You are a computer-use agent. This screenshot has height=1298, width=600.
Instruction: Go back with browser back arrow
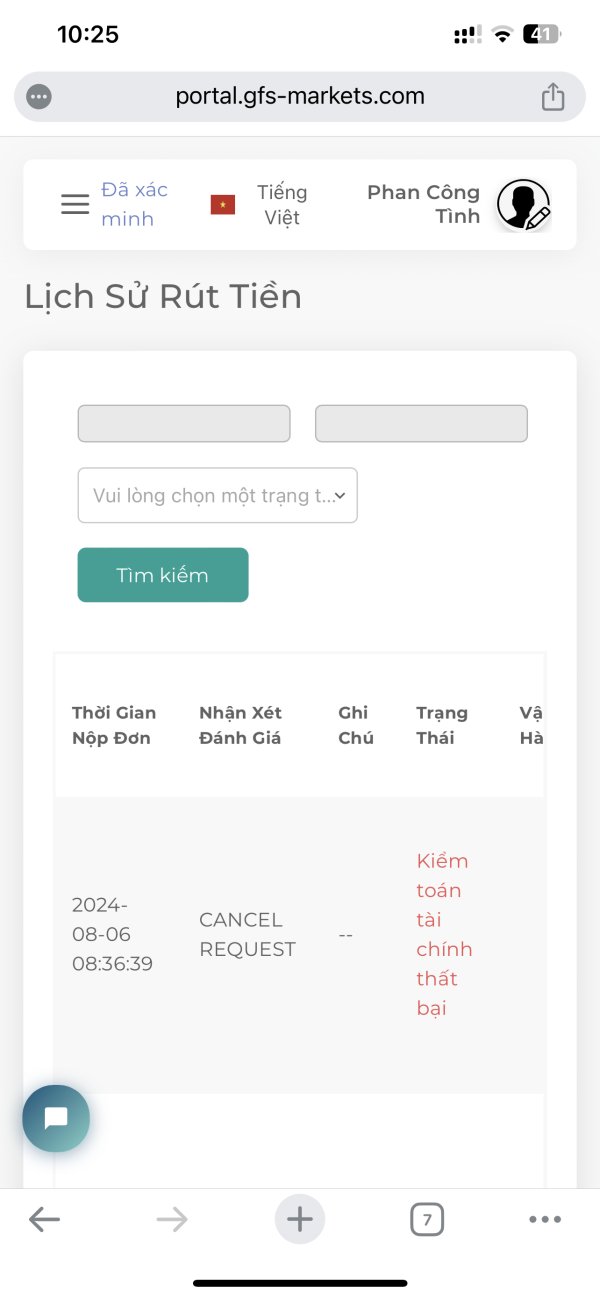(x=44, y=1219)
